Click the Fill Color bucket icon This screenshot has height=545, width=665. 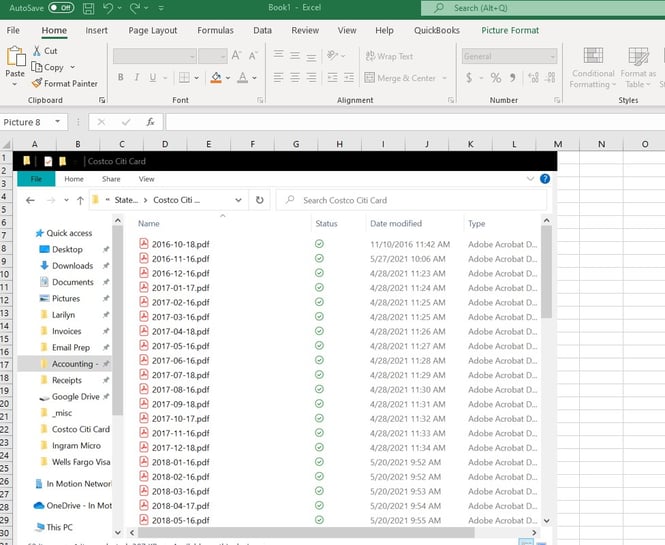click(216, 78)
